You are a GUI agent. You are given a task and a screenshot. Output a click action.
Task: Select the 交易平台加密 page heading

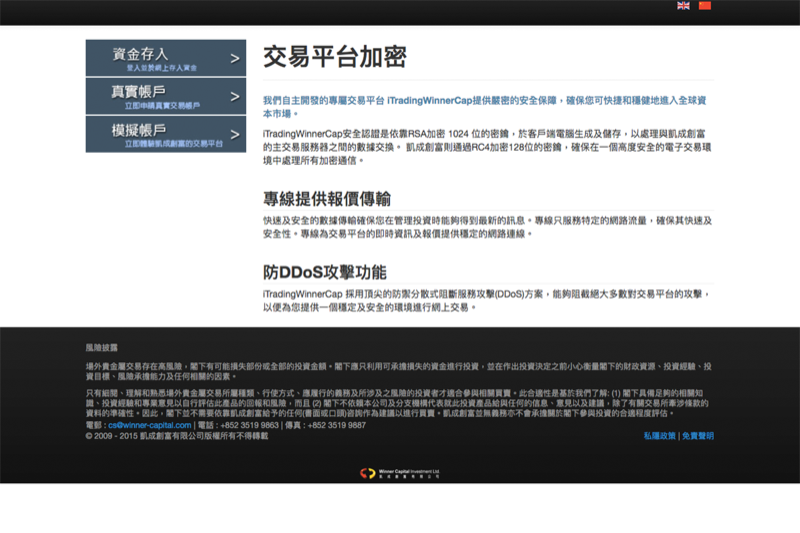point(335,57)
